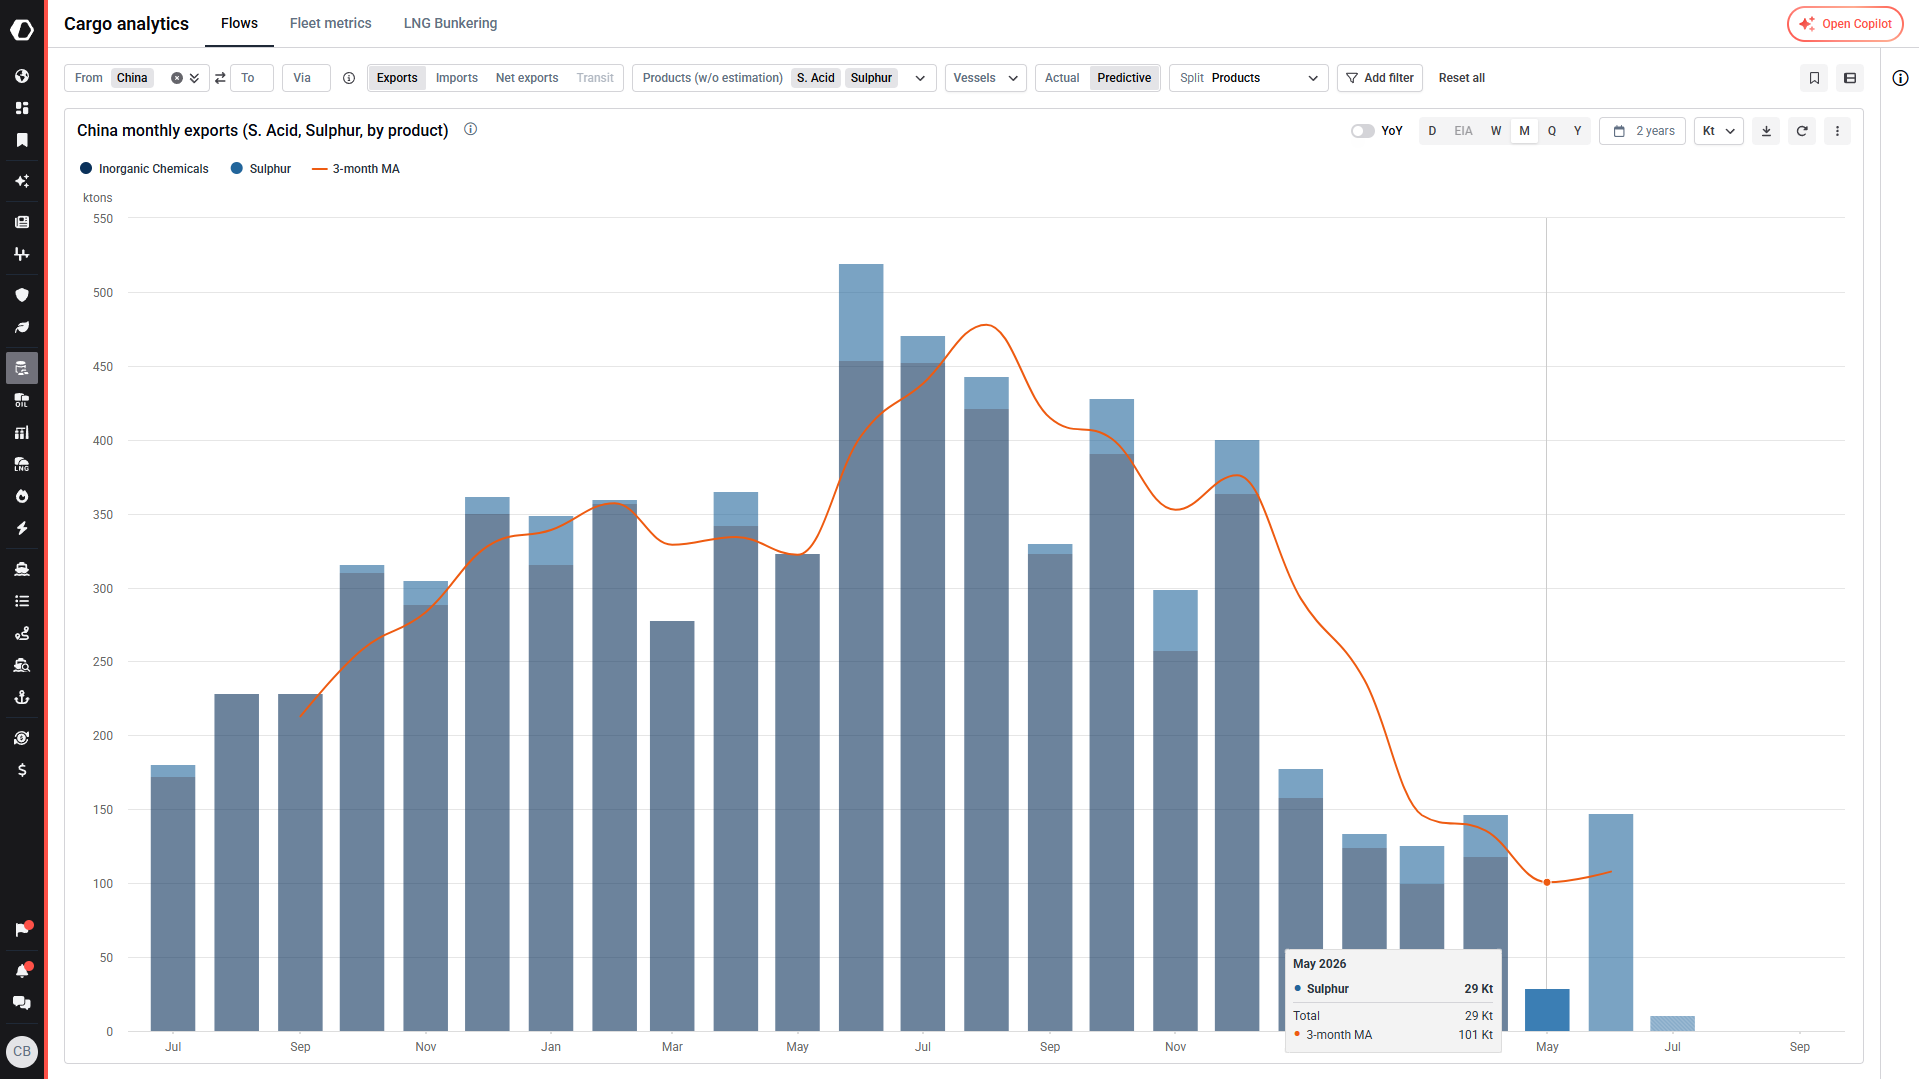This screenshot has width=1919, height=1079.
Task: Open the dashboards grid icon in sidebar
Action: [22, 108]
